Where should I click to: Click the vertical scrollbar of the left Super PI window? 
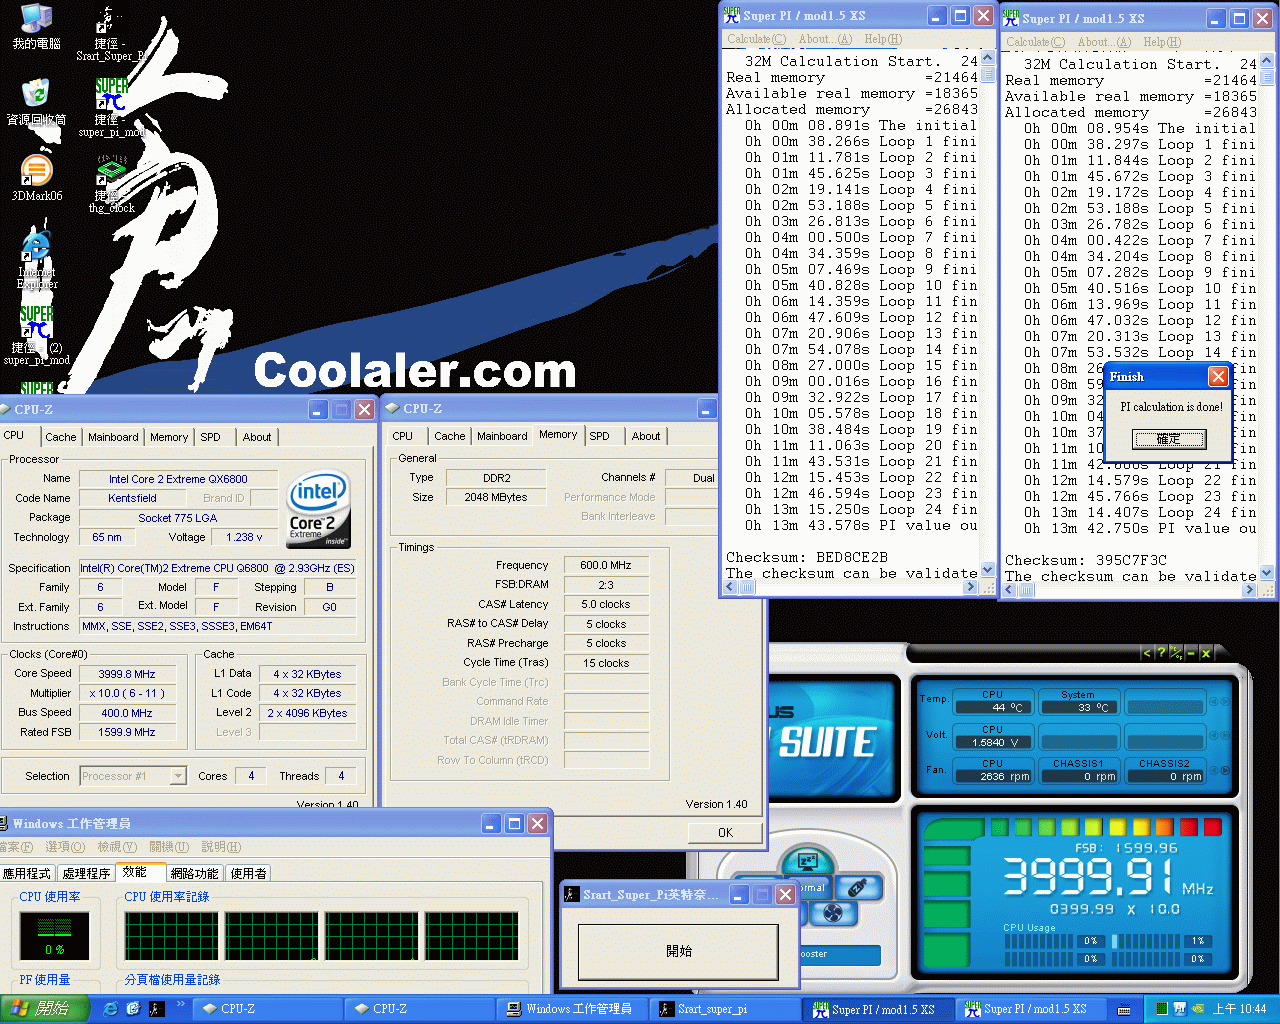coord(987,300)
